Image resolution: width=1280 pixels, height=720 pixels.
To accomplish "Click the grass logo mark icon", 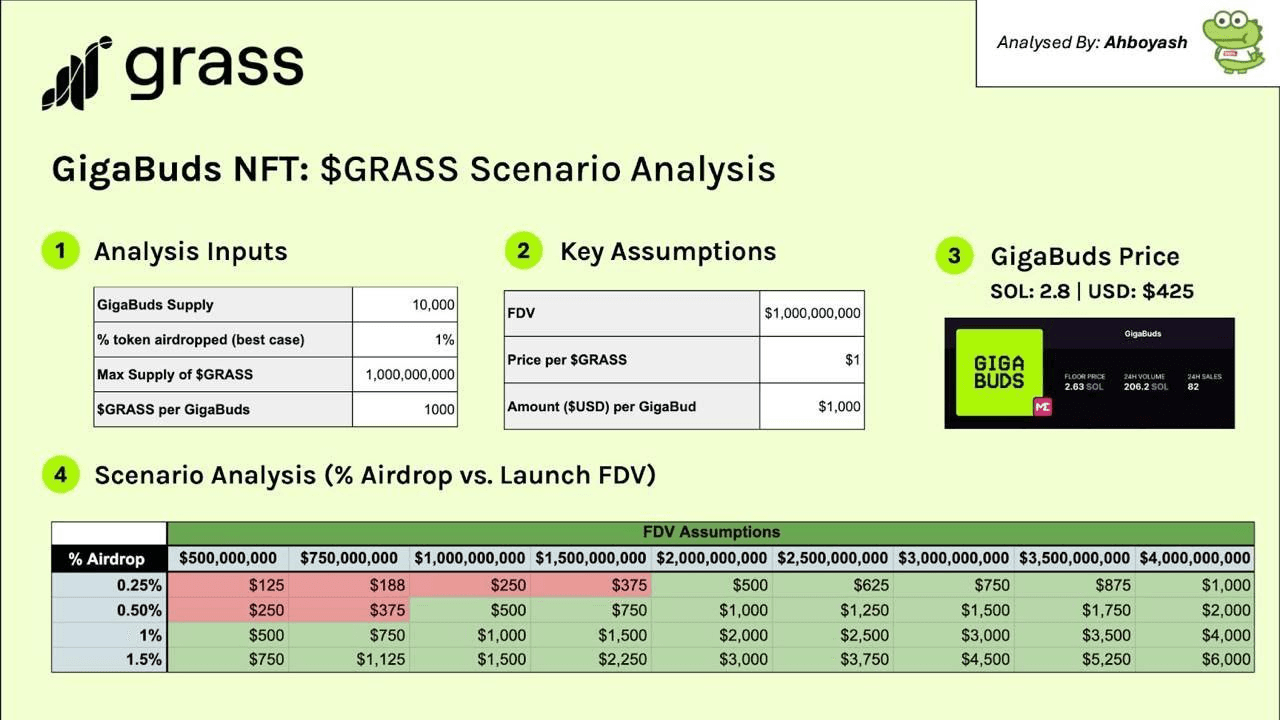I will tap(76, 73).
